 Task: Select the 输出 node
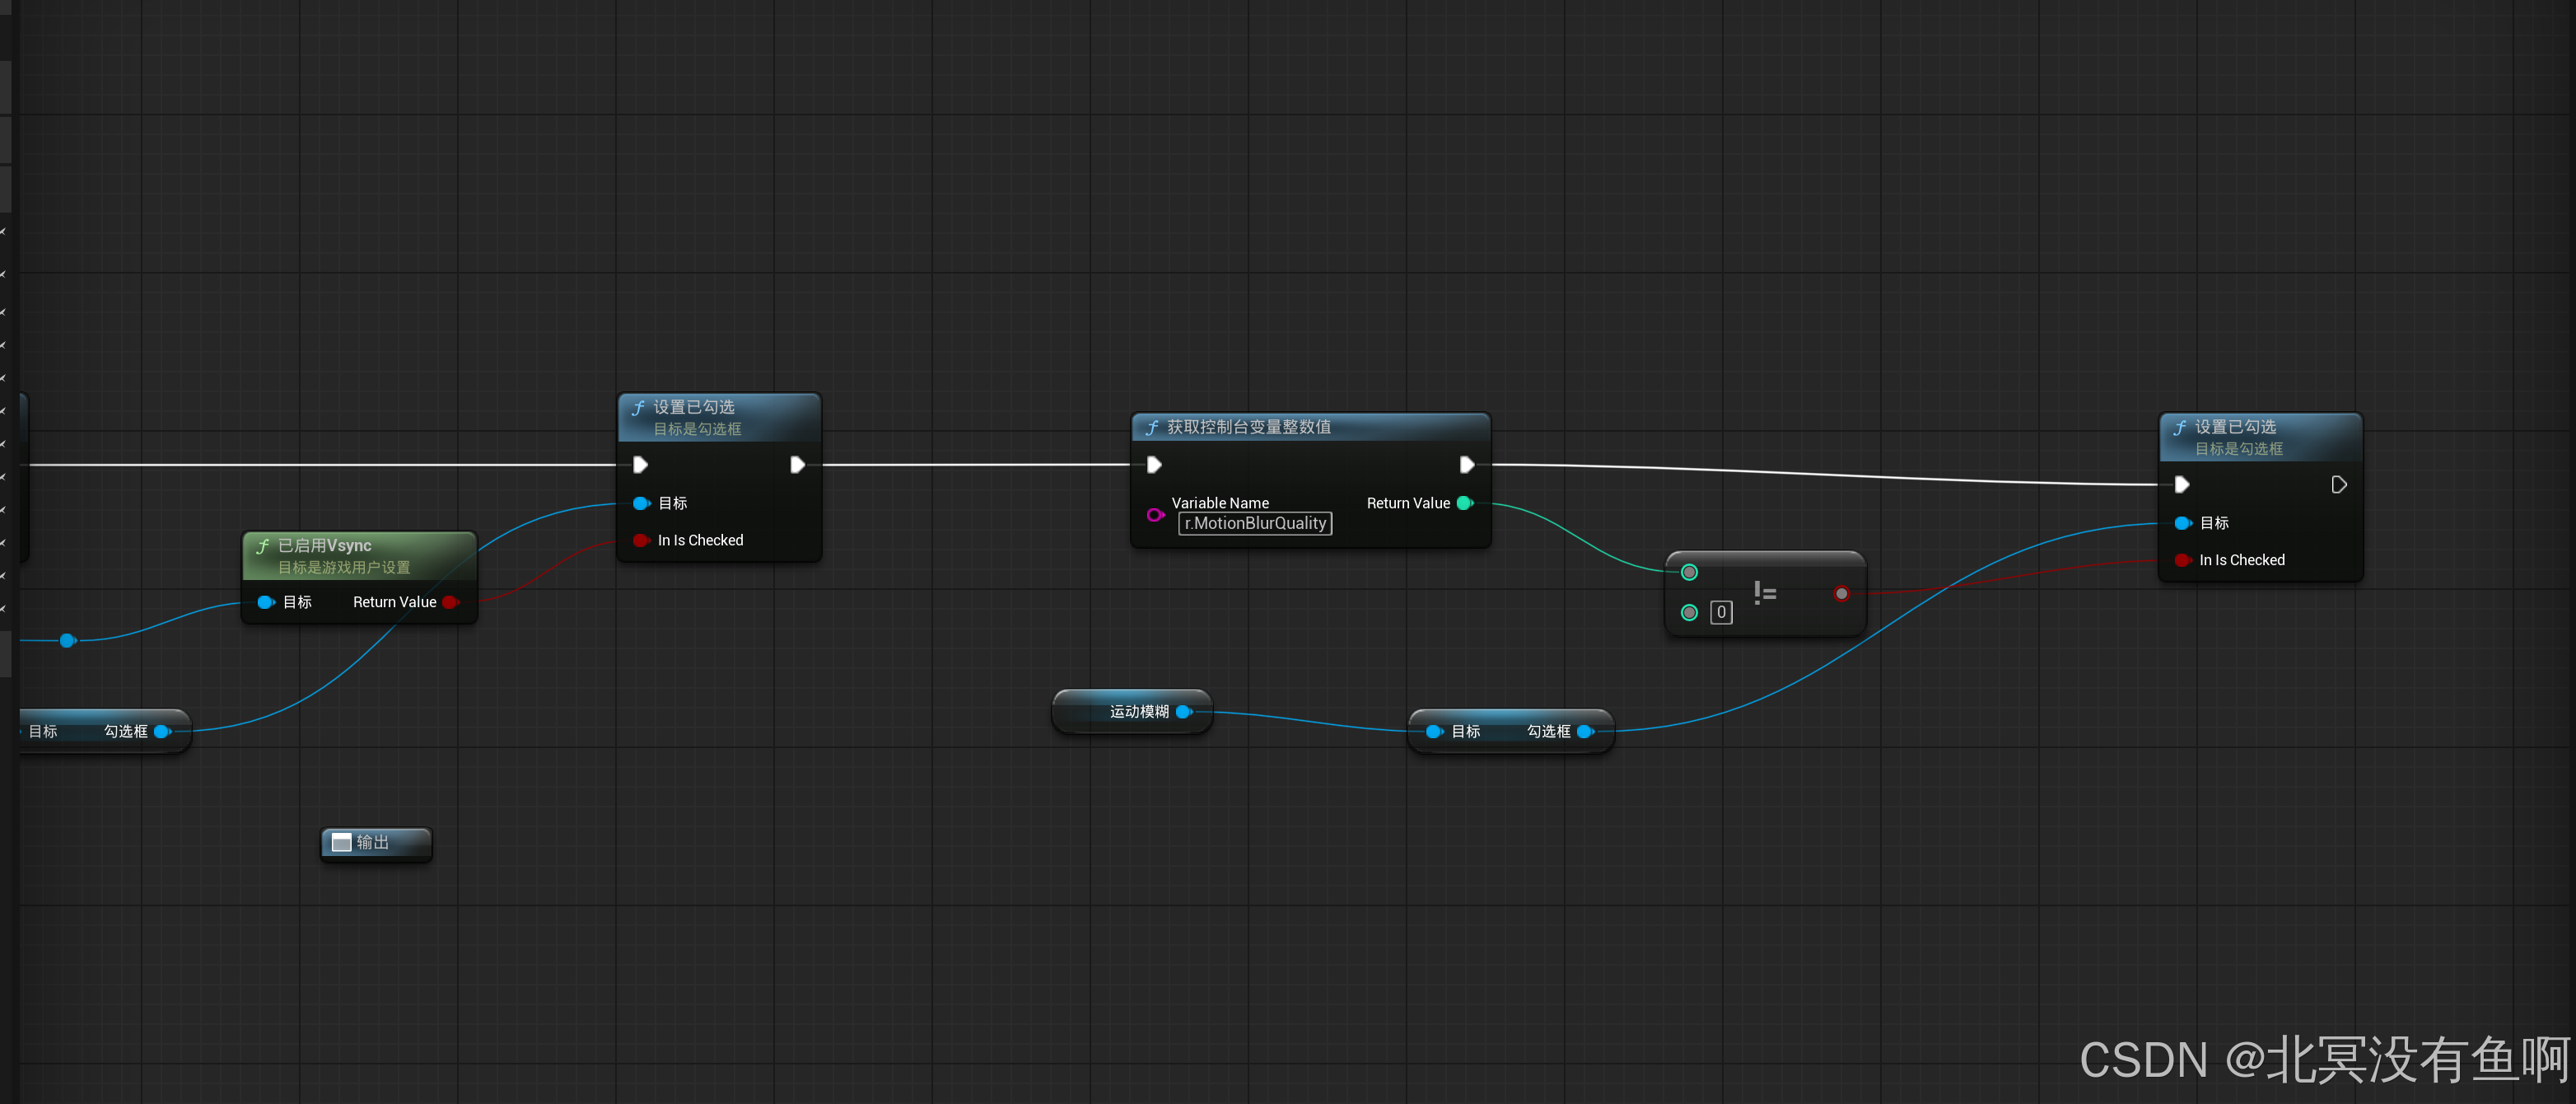click(375, 843)
